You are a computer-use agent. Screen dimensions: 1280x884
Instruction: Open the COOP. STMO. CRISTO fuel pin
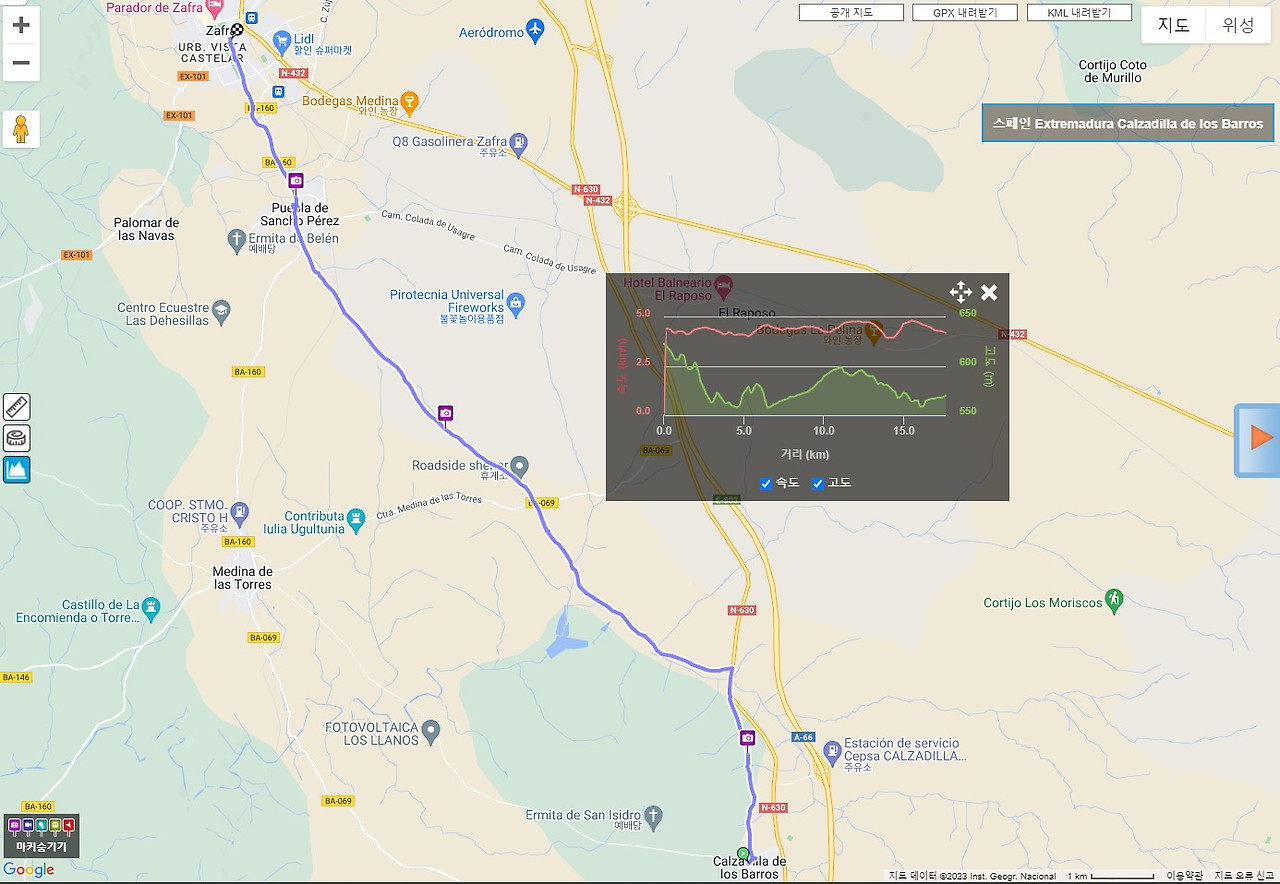[239, 512]
